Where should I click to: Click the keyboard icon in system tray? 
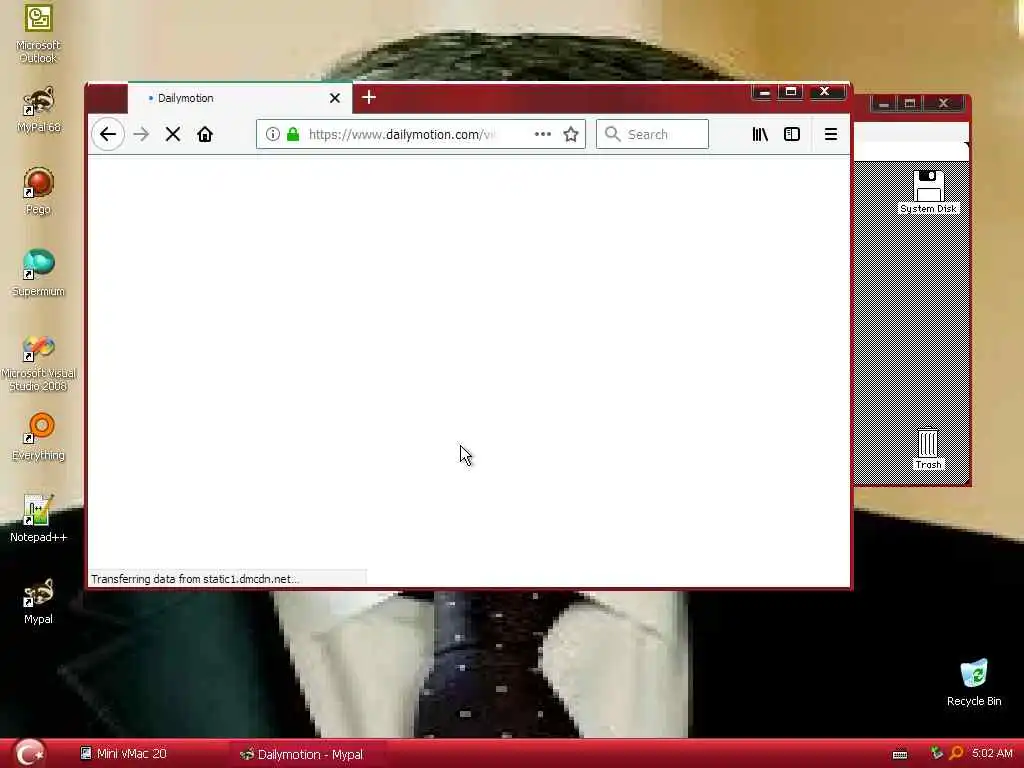coord(900,754)
